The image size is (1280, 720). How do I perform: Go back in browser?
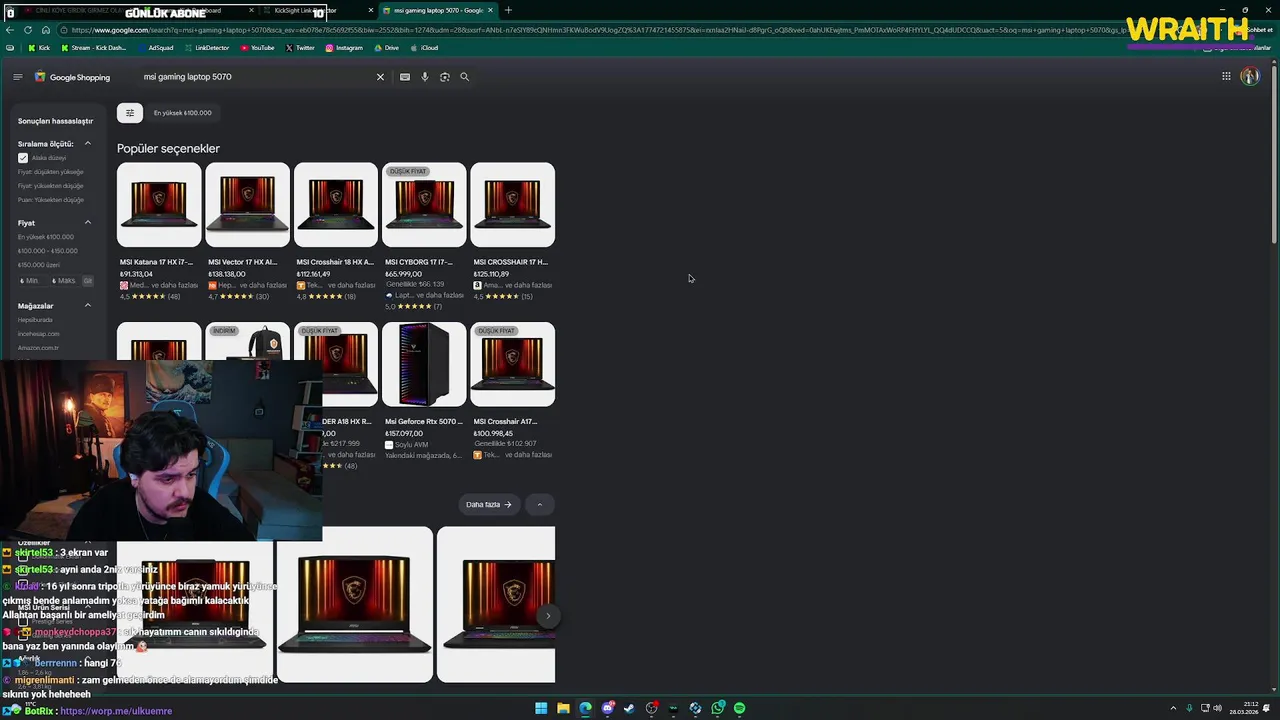pyautogui.click(x=10, y=30)
